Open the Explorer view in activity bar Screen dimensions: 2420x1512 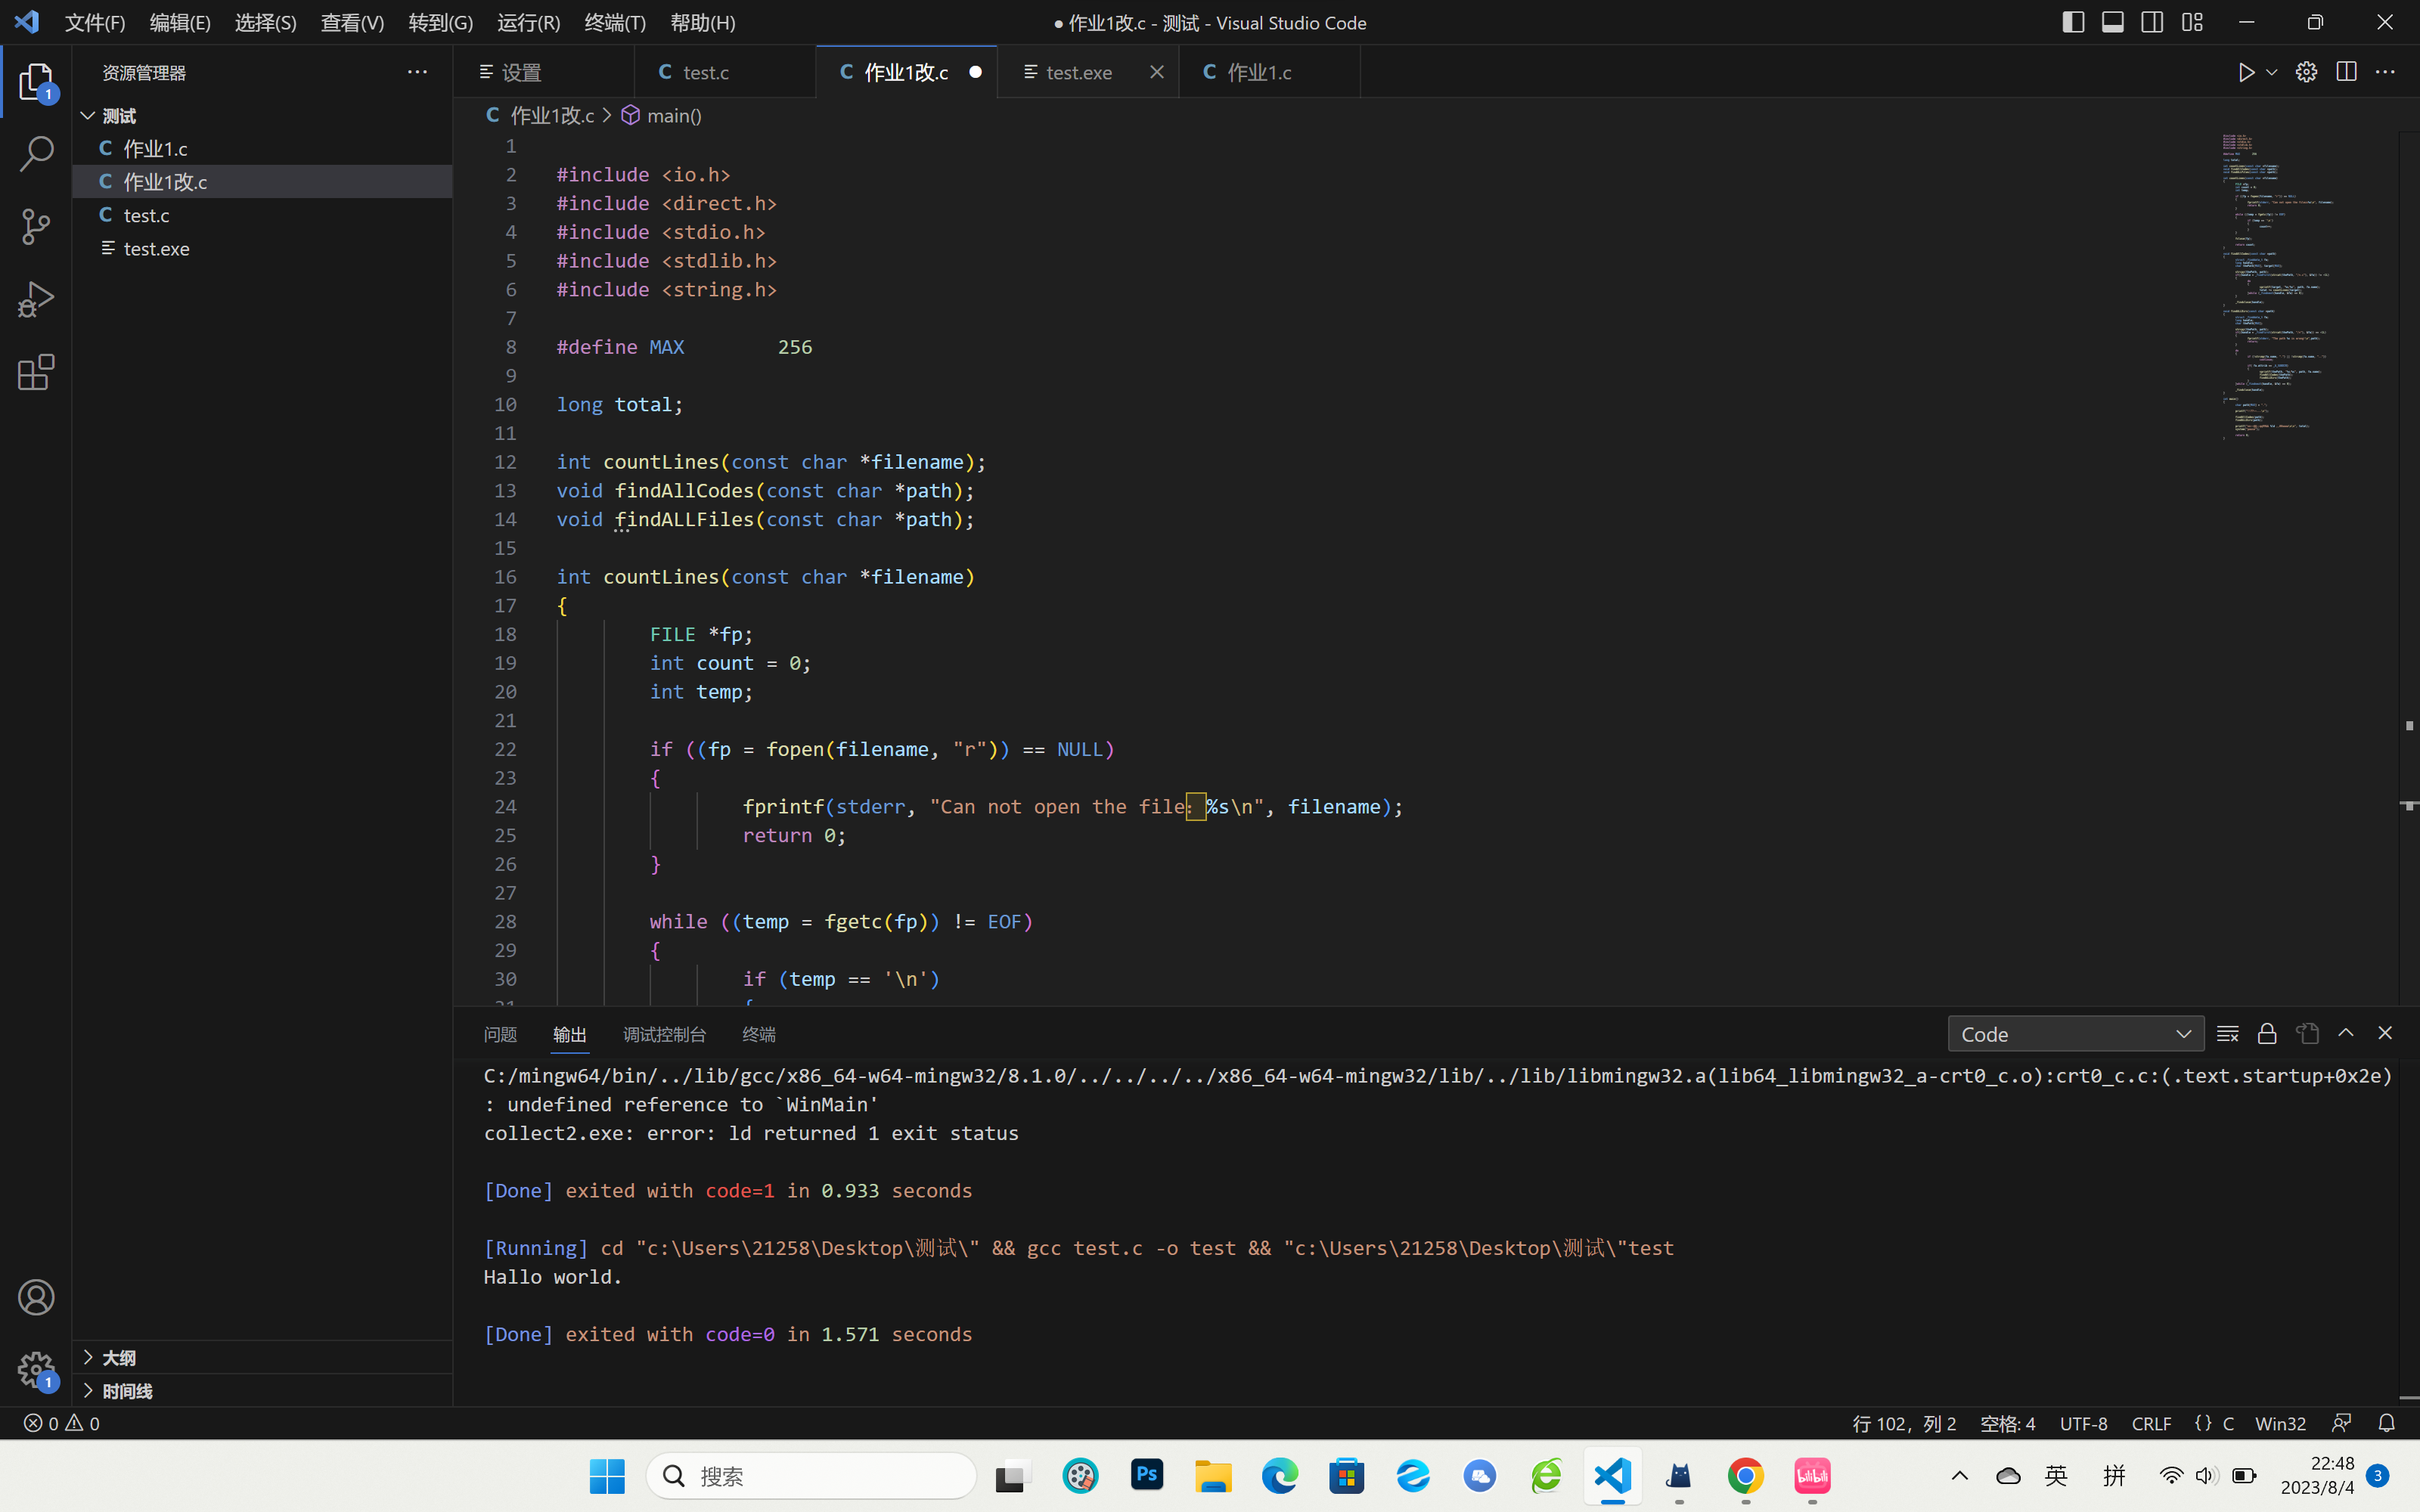click(x=36, y=82)
